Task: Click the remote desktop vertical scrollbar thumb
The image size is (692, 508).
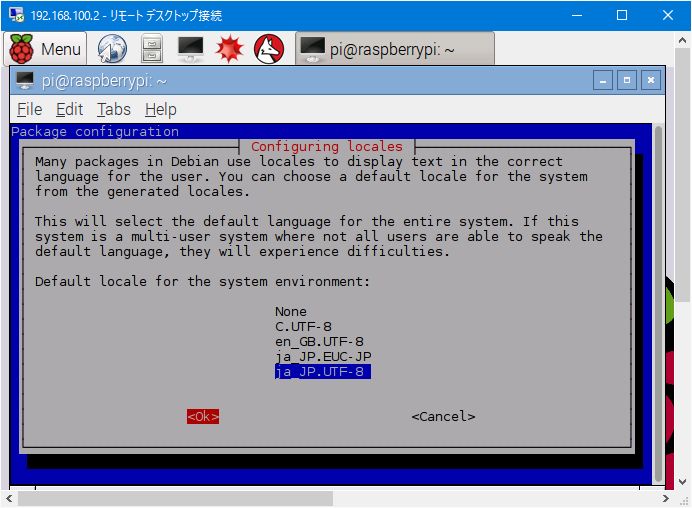Action: [x=682, y=175]
